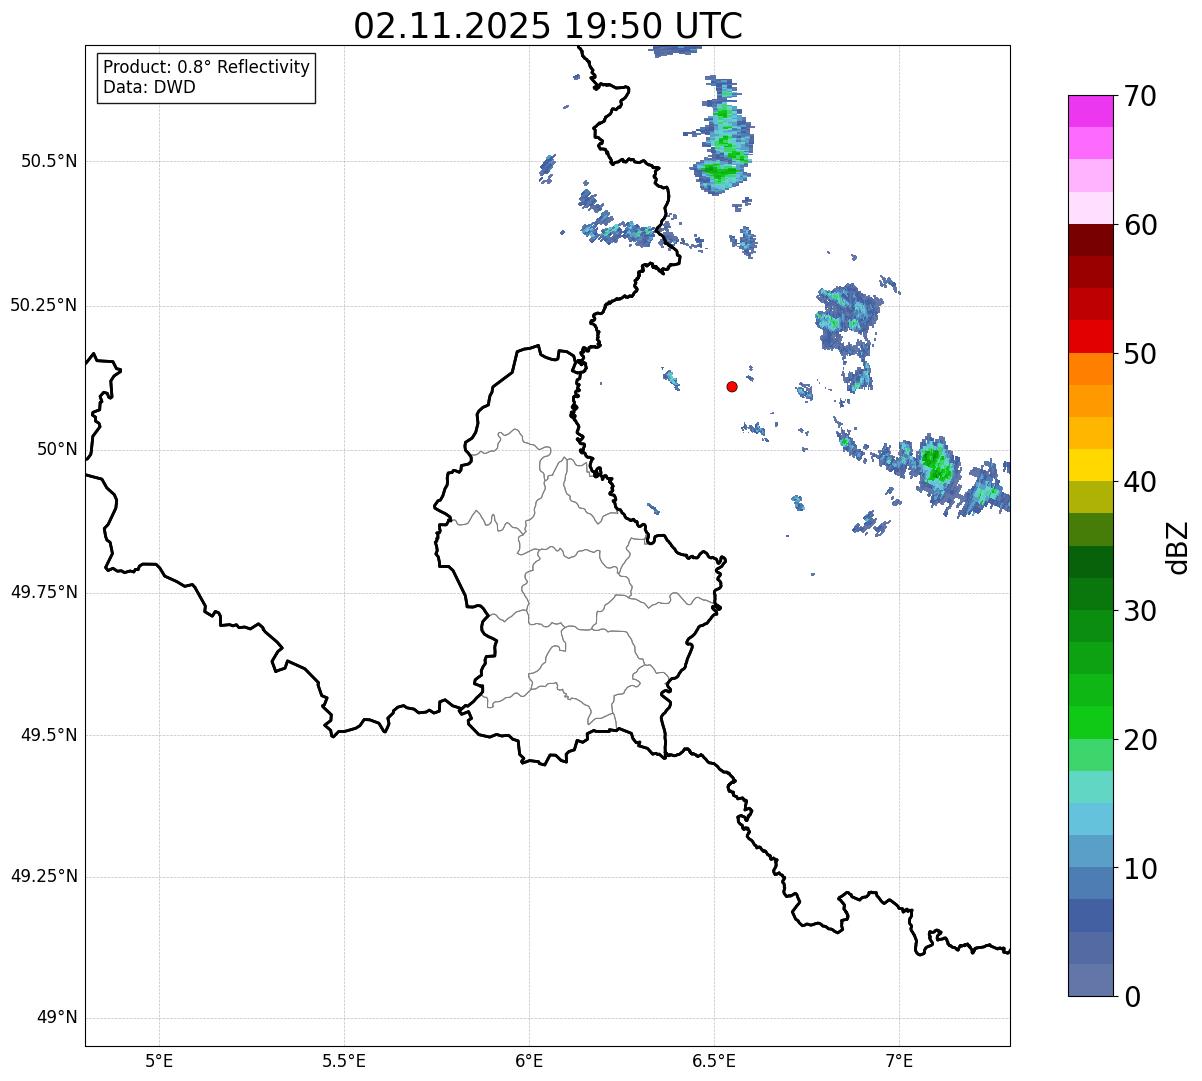Viewport: 1202px width, 1081px height.
Task: Click the 20 tick on colorbar
Action: point(1140,740)
